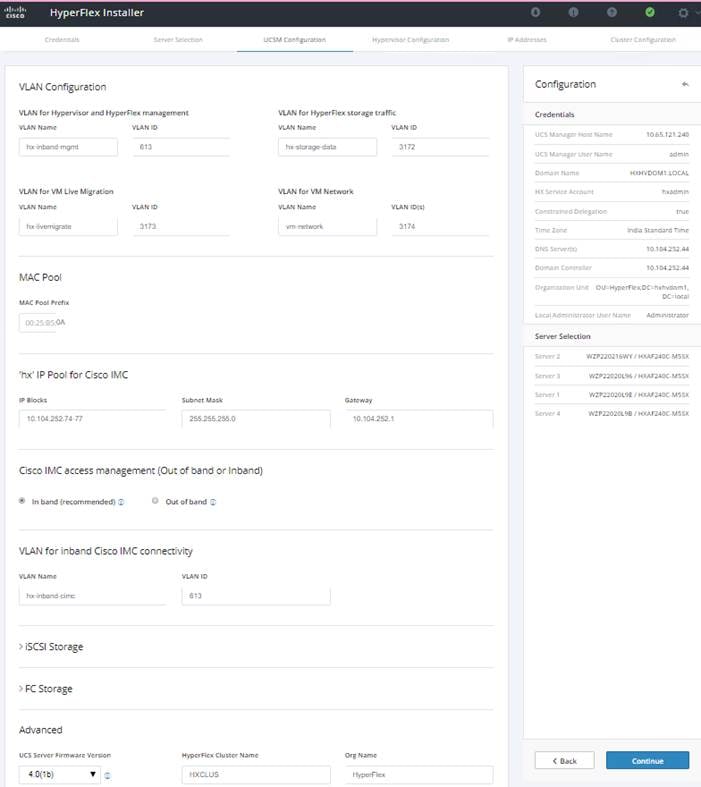This screenshot has height=787, width=701.
Task: Click the Gateway field 10.104.252.1
Action: (x=419, y=419)
